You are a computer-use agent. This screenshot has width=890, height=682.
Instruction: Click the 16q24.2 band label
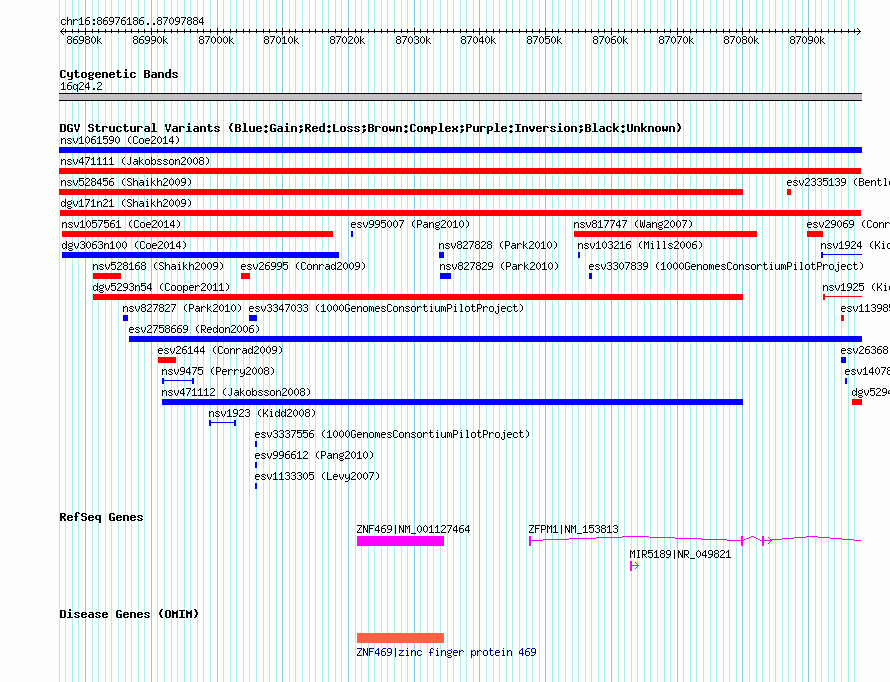[81, 86]
